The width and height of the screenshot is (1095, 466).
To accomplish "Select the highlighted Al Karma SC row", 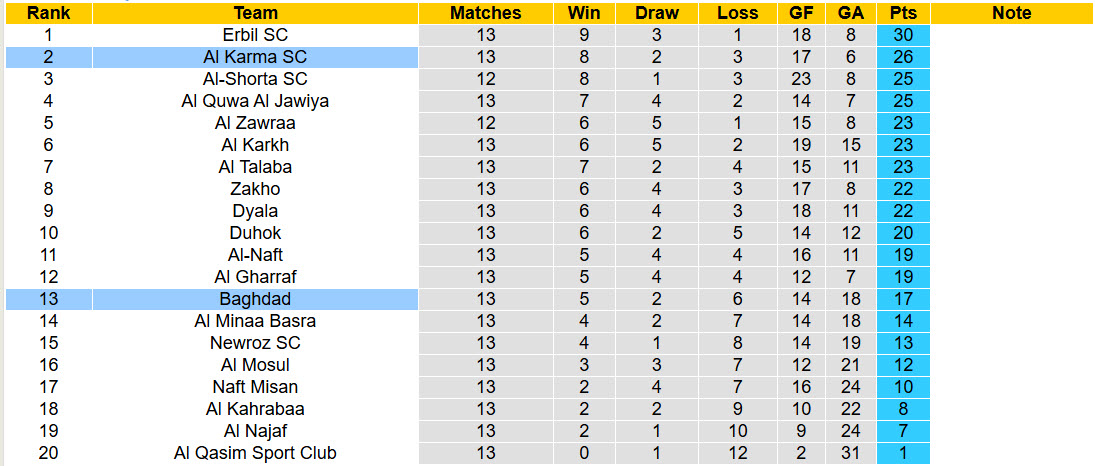I will tap(255, 57).
